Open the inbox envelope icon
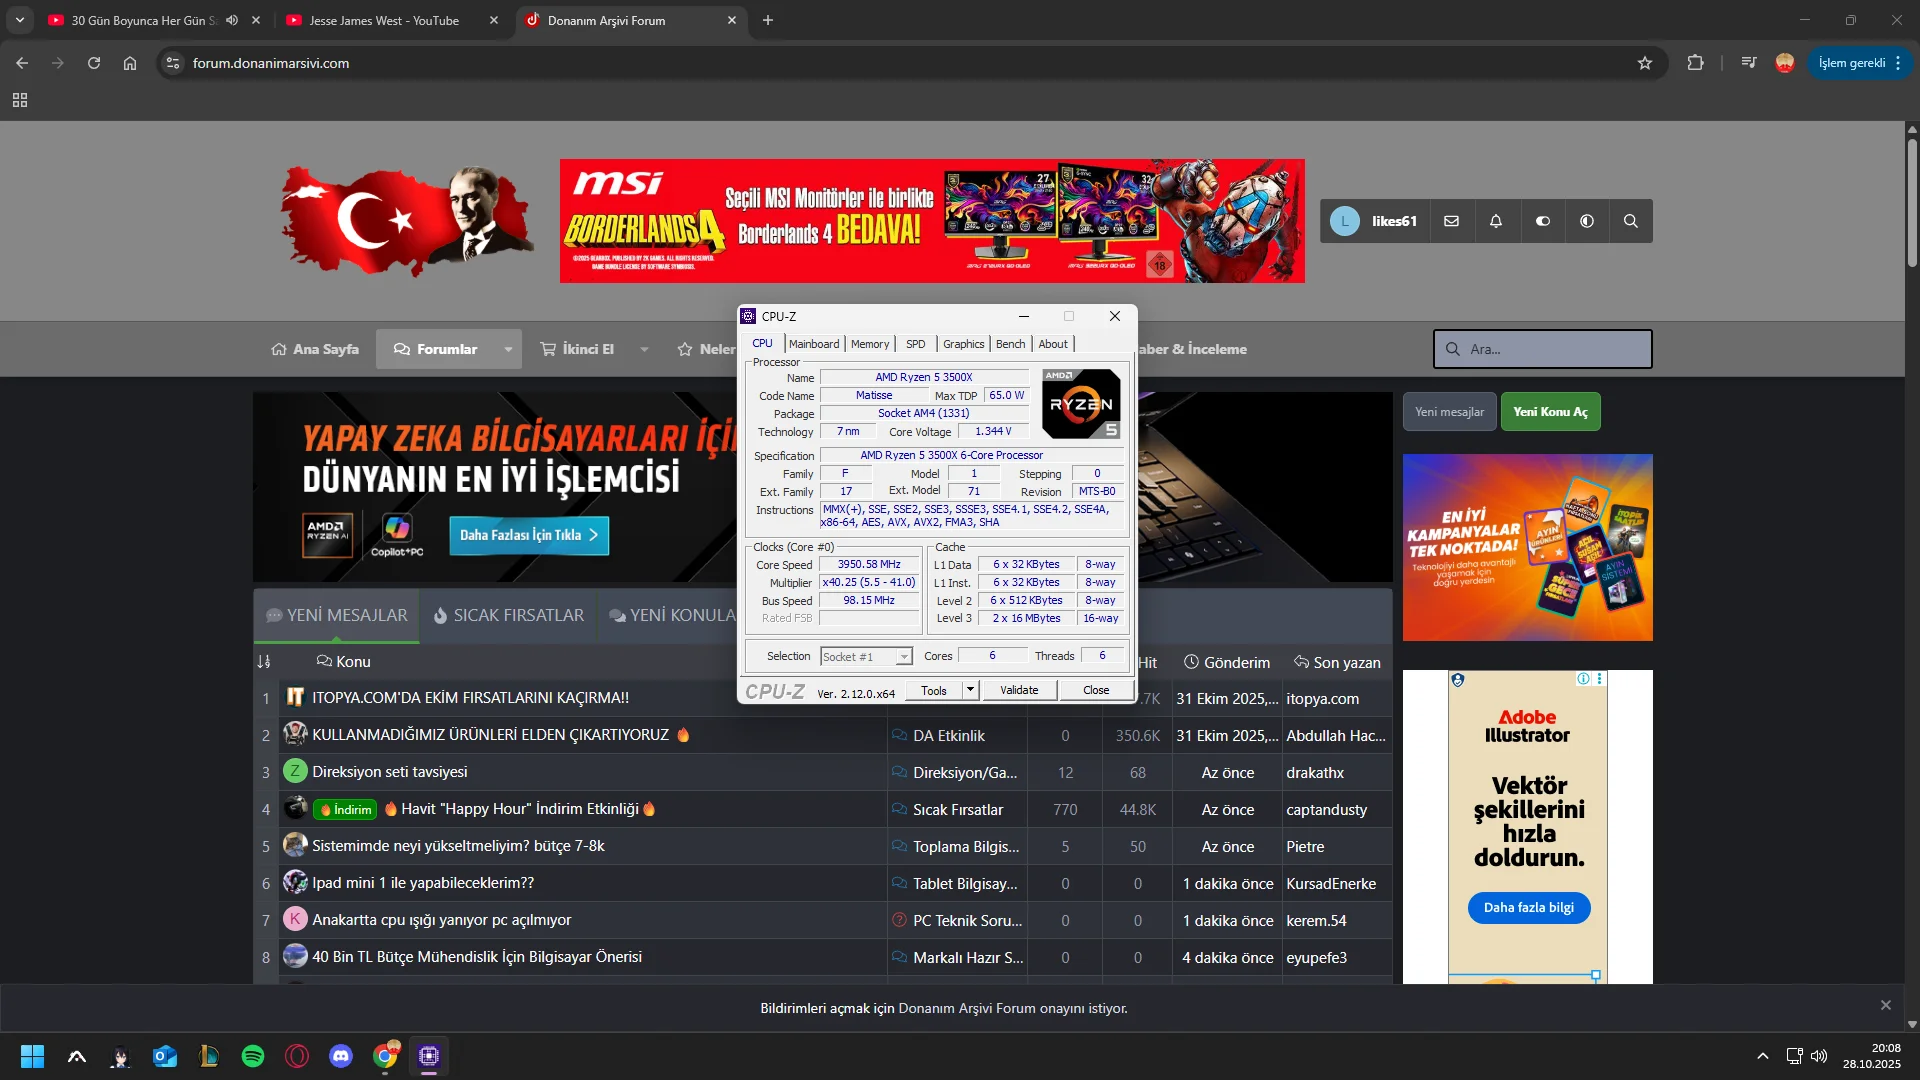 [x=1451, y=221]
